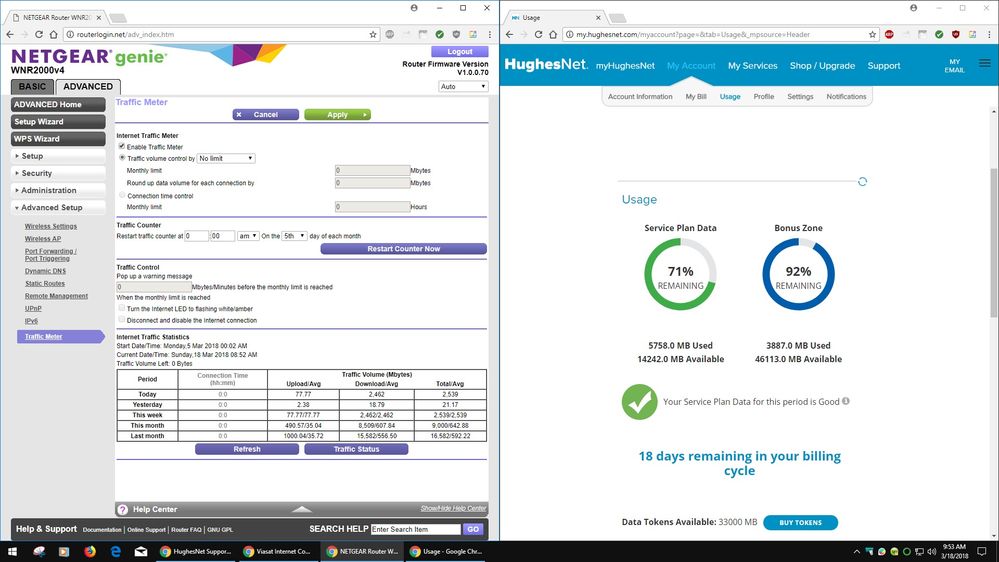Select Traffic volume control by radio button
This screenshot has height=562, width=999.
pyautogui.click(x=122, y=158)
